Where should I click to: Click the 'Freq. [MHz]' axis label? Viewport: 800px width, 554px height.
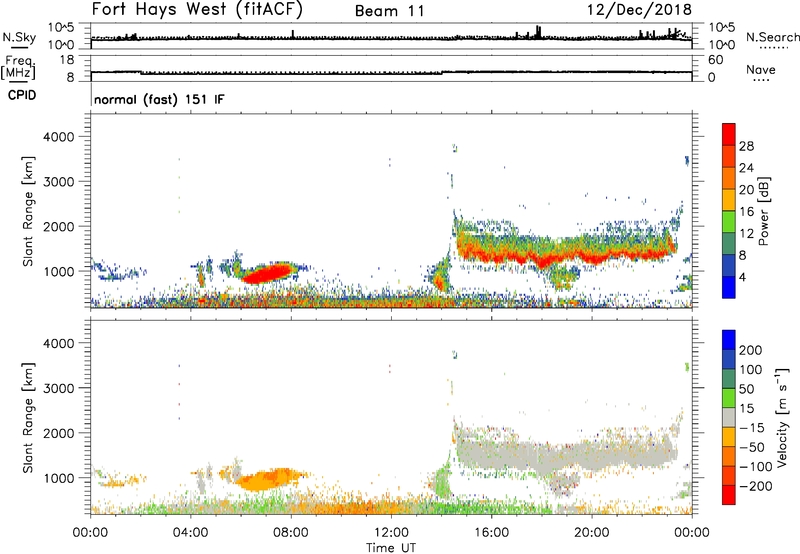point(19,68)
